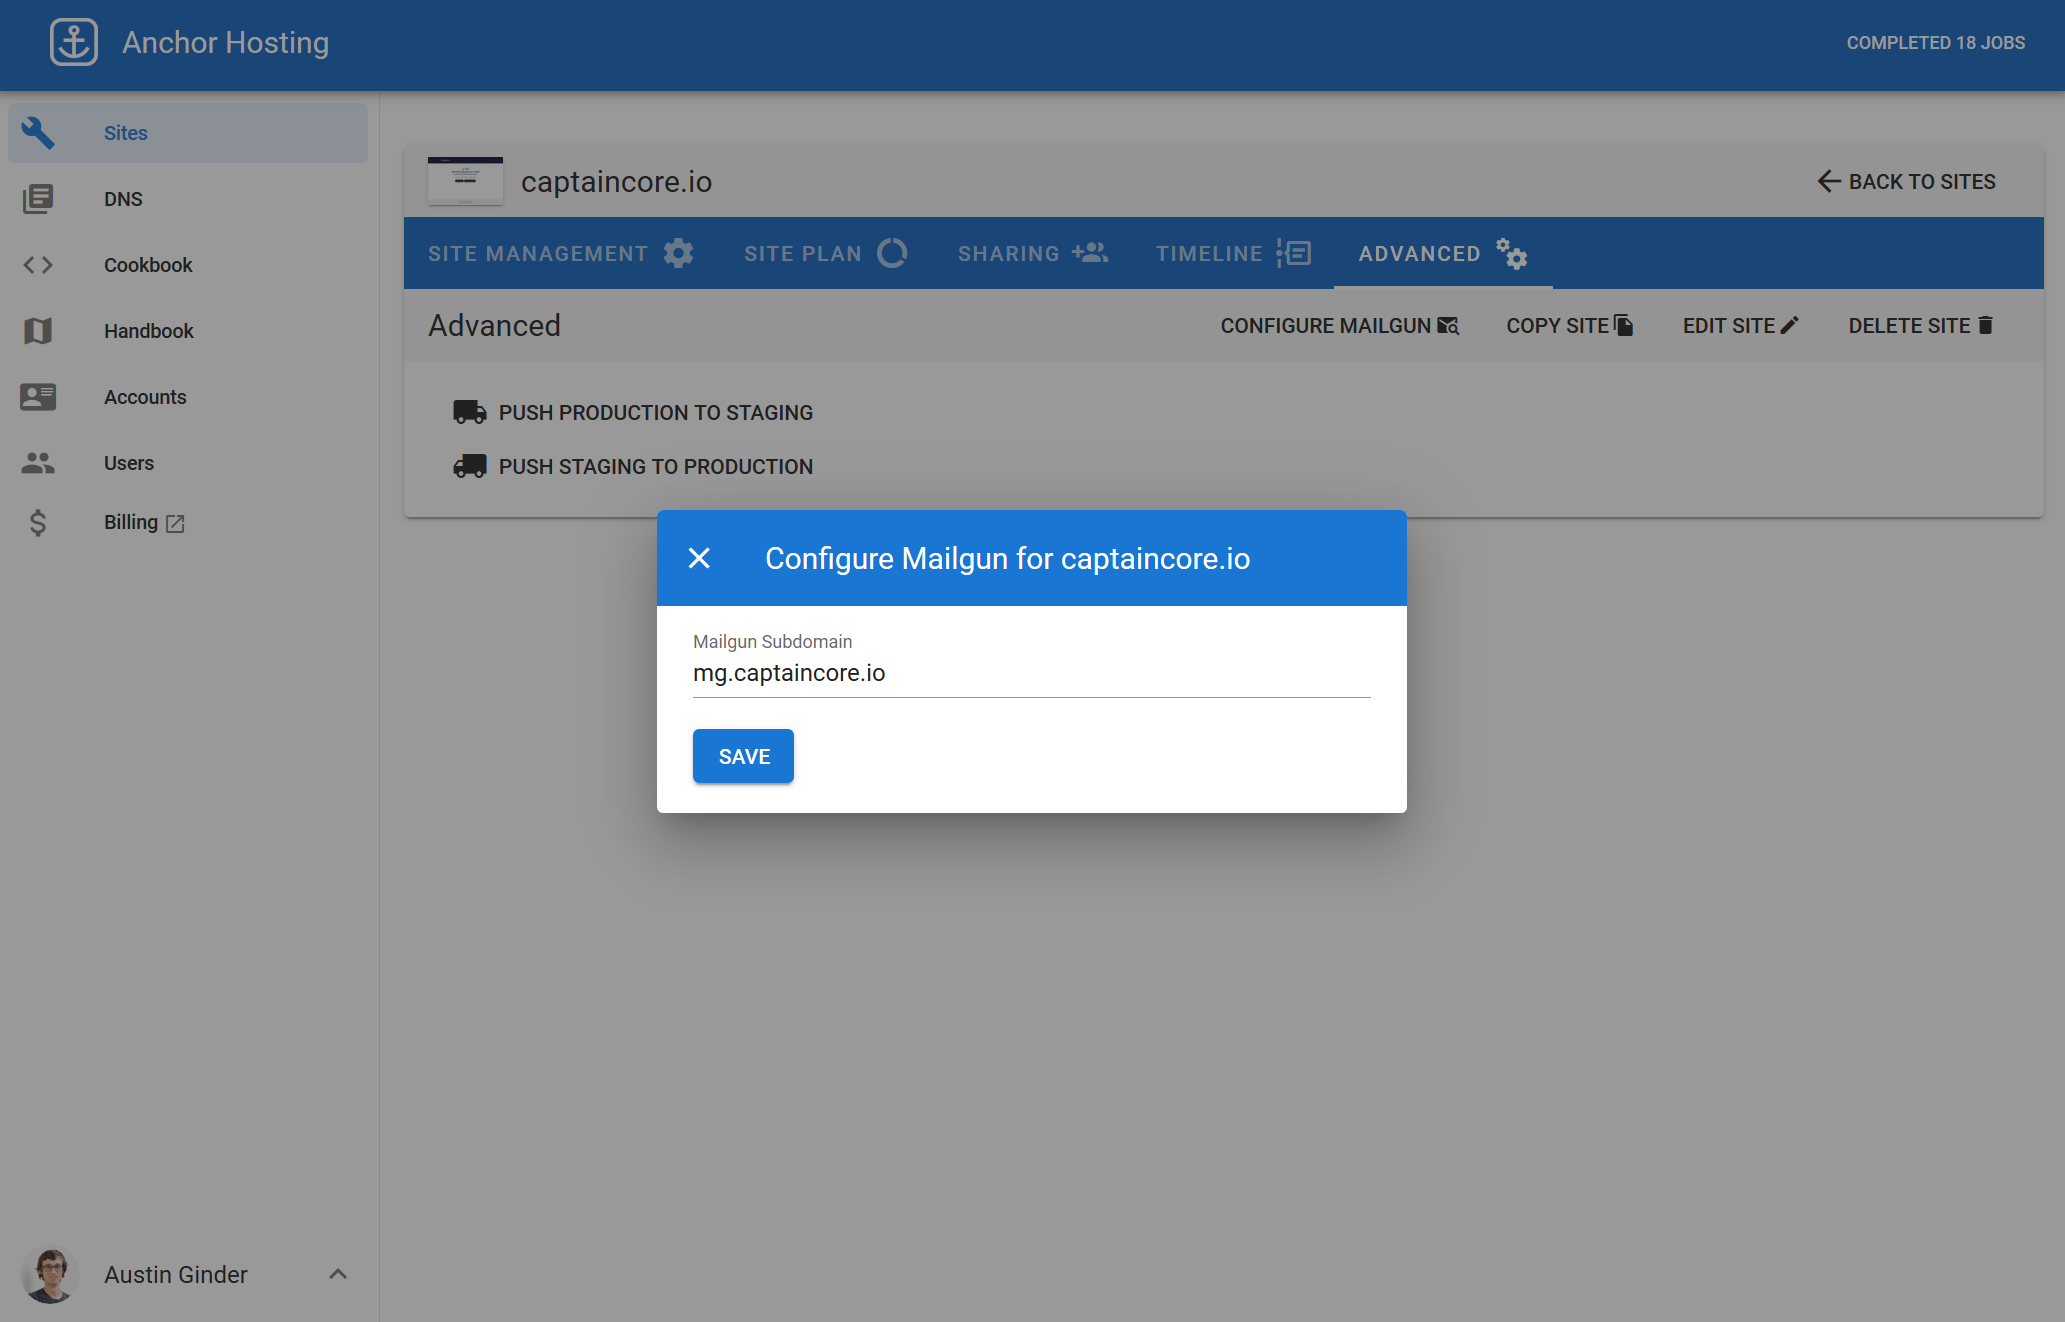Expand the Austin Ginder user menu chevron
Screen dimensions: 2065x1322
tap(338, 1274)
